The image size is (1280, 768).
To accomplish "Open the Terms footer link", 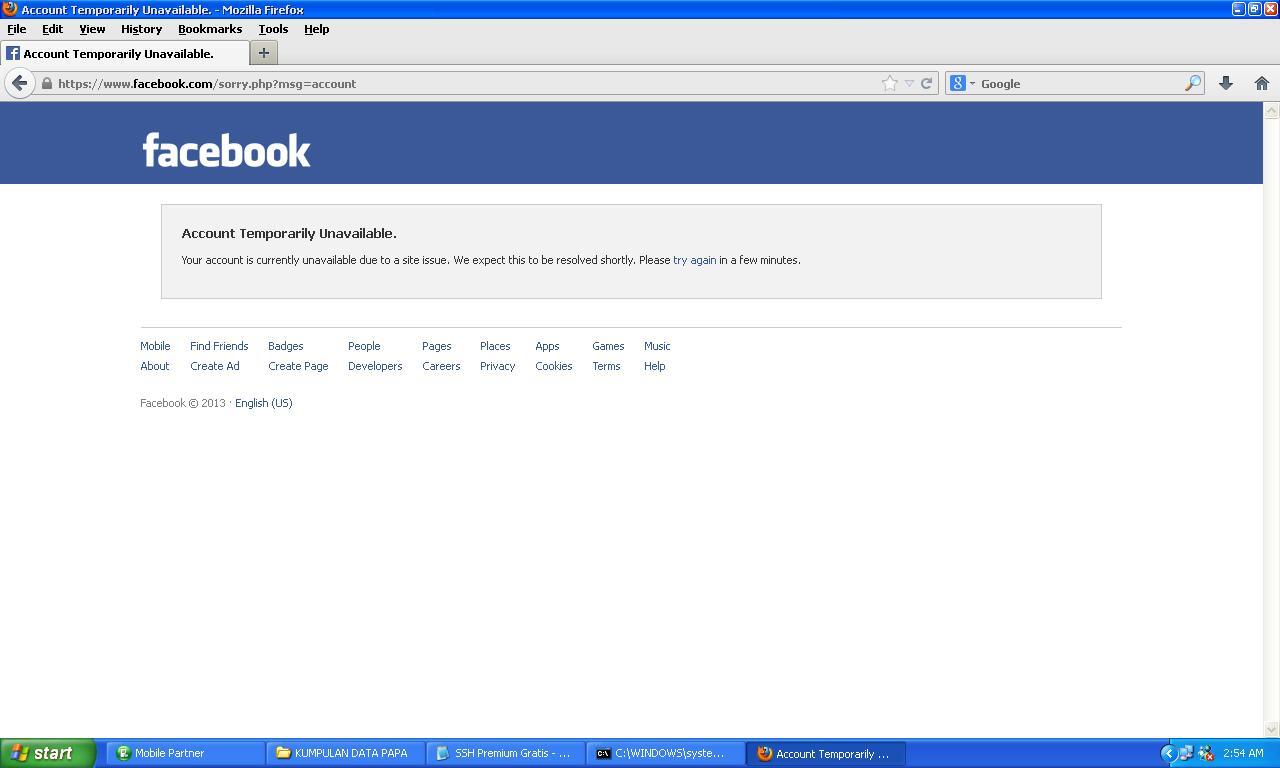I will click(x=606, y=366).
